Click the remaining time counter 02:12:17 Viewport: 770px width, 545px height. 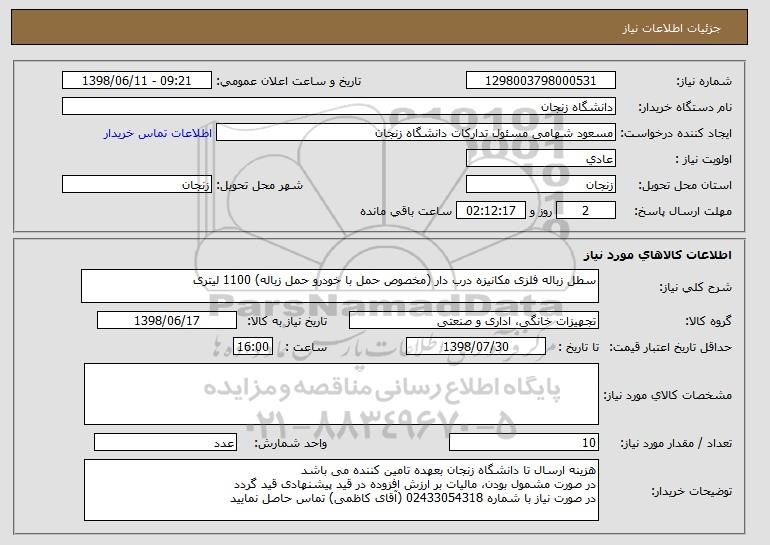pyautogui.click(x=491, y=211)
